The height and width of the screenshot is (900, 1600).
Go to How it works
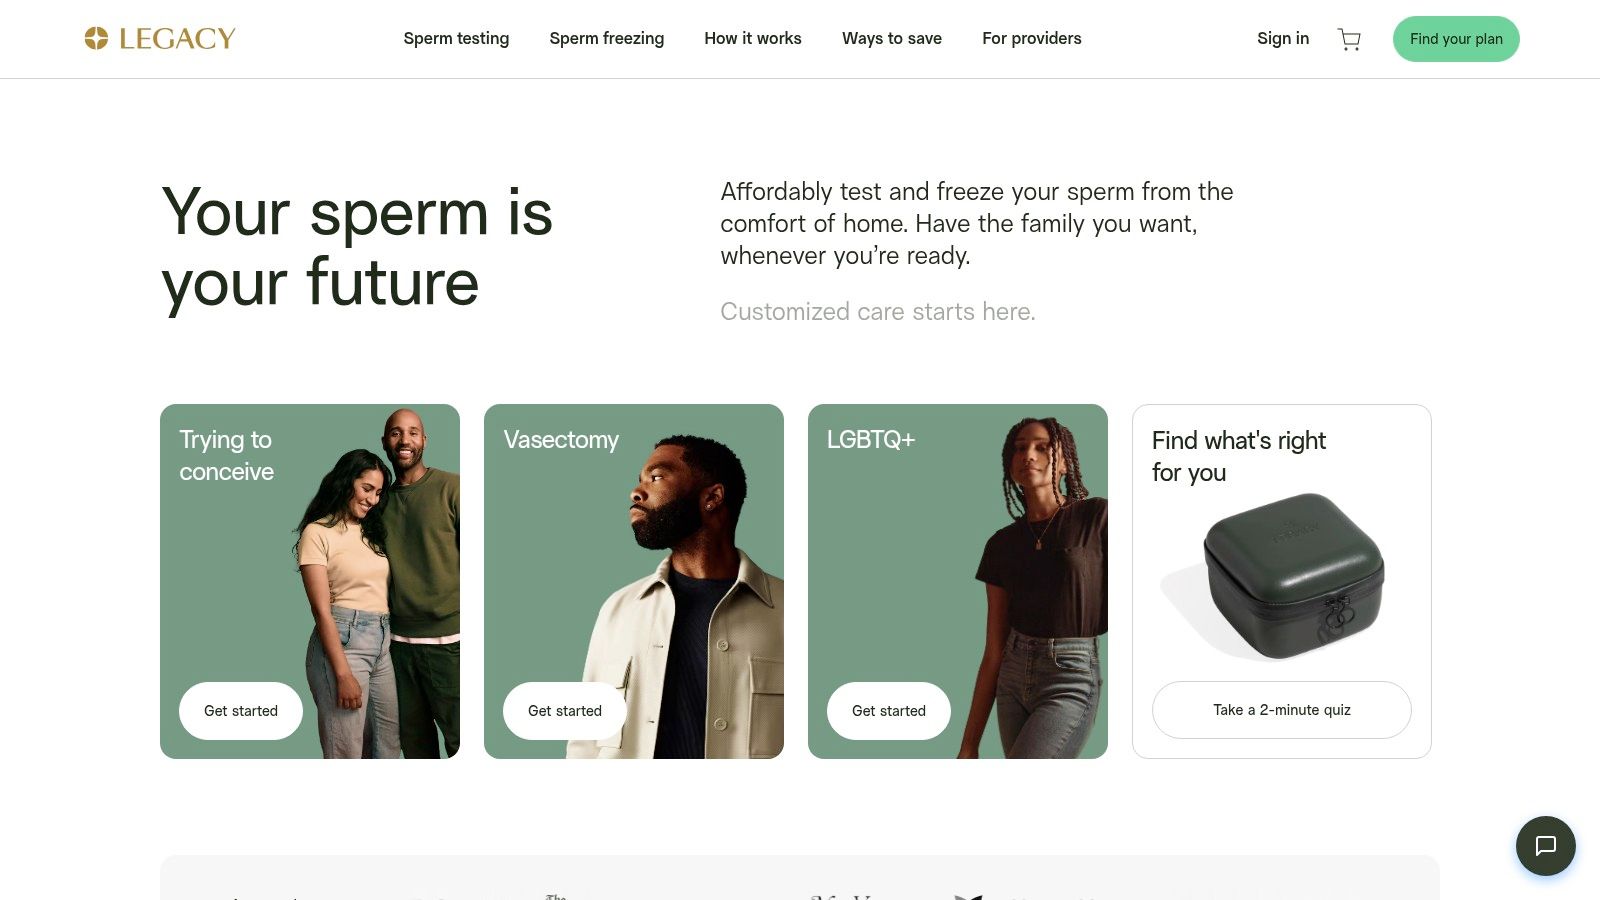[752, 38]
